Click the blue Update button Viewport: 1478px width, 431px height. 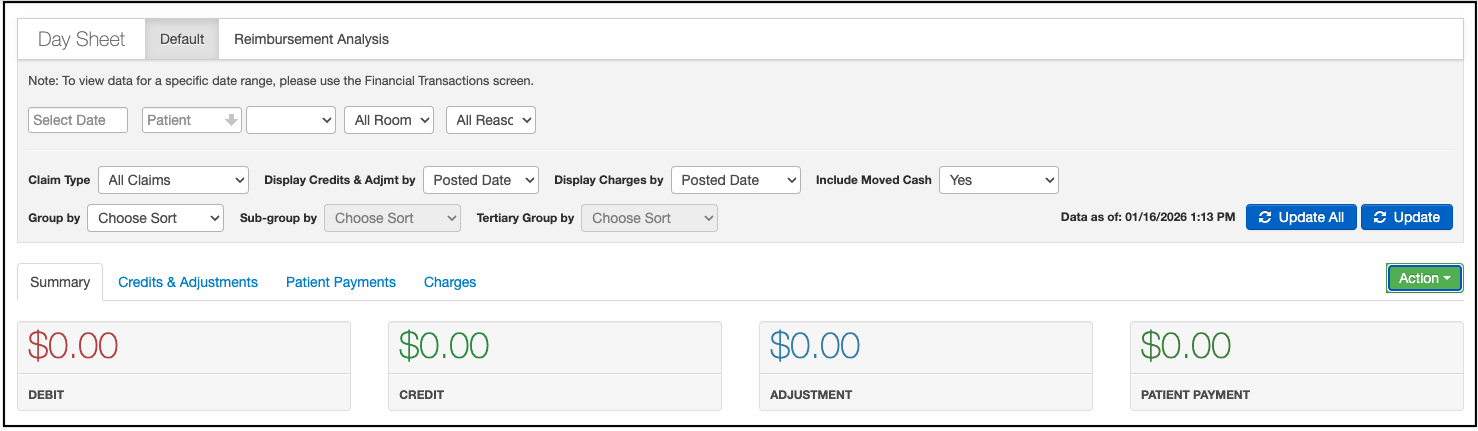[1406, 217]
